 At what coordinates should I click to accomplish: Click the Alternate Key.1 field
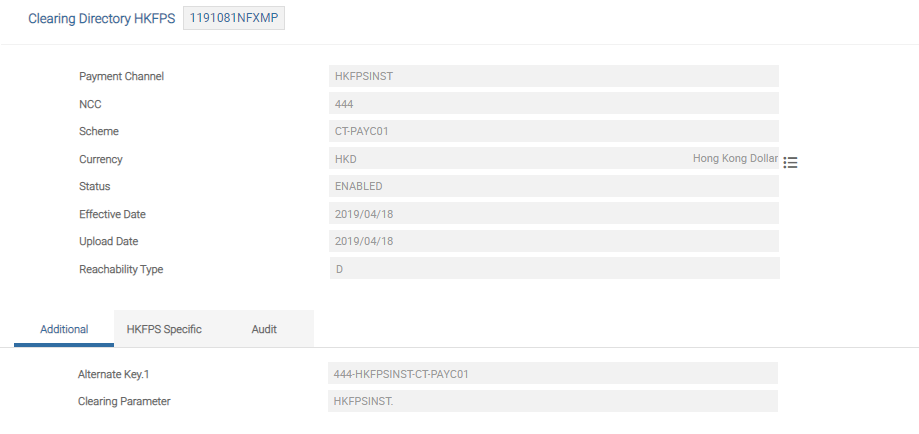[x=553, y=374]
